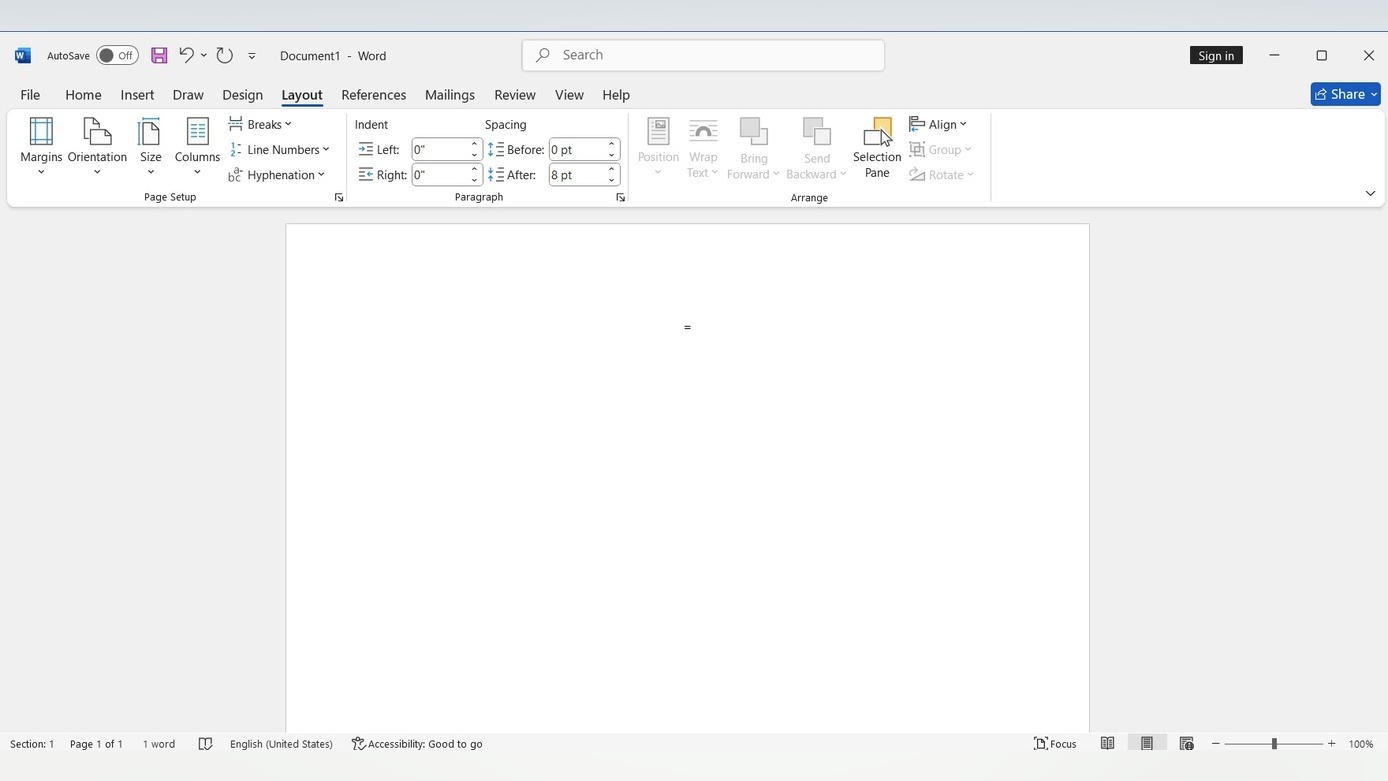This screenshot has width=1388, height=781.
Task: Click the Section: 1 status indicator
Action: (x=32, y=744)
